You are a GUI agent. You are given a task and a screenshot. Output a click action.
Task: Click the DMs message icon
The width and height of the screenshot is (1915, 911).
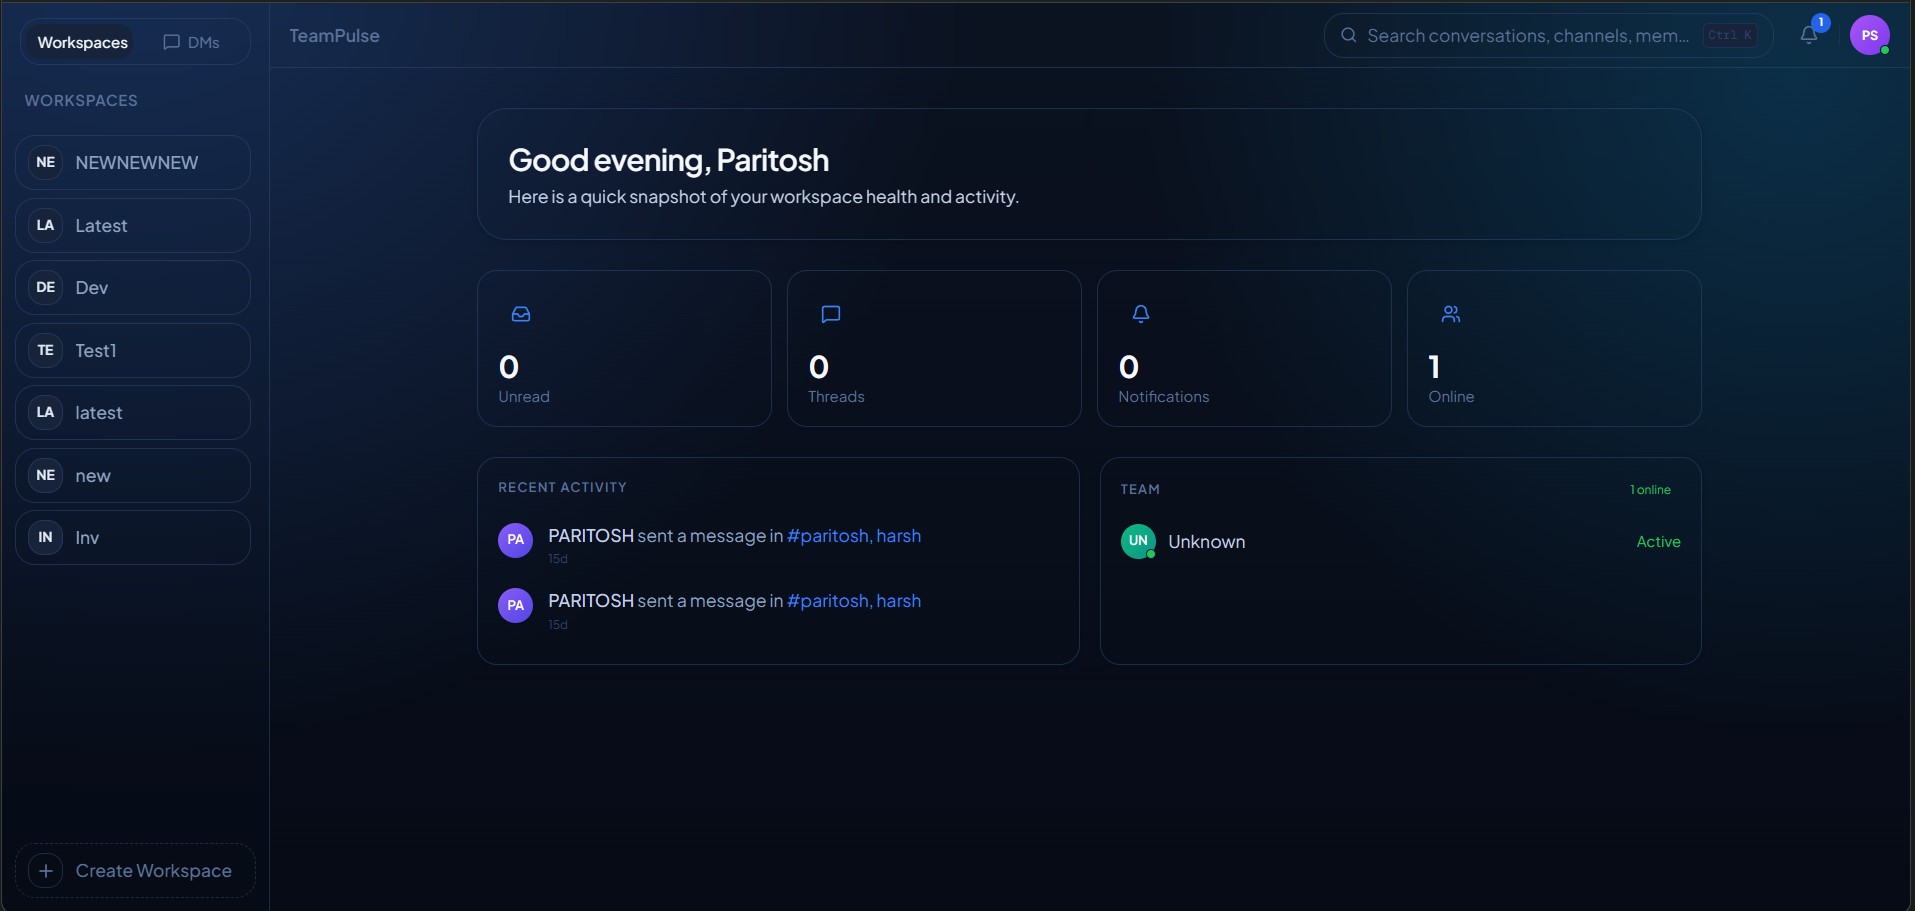click(x=170, y=41)
